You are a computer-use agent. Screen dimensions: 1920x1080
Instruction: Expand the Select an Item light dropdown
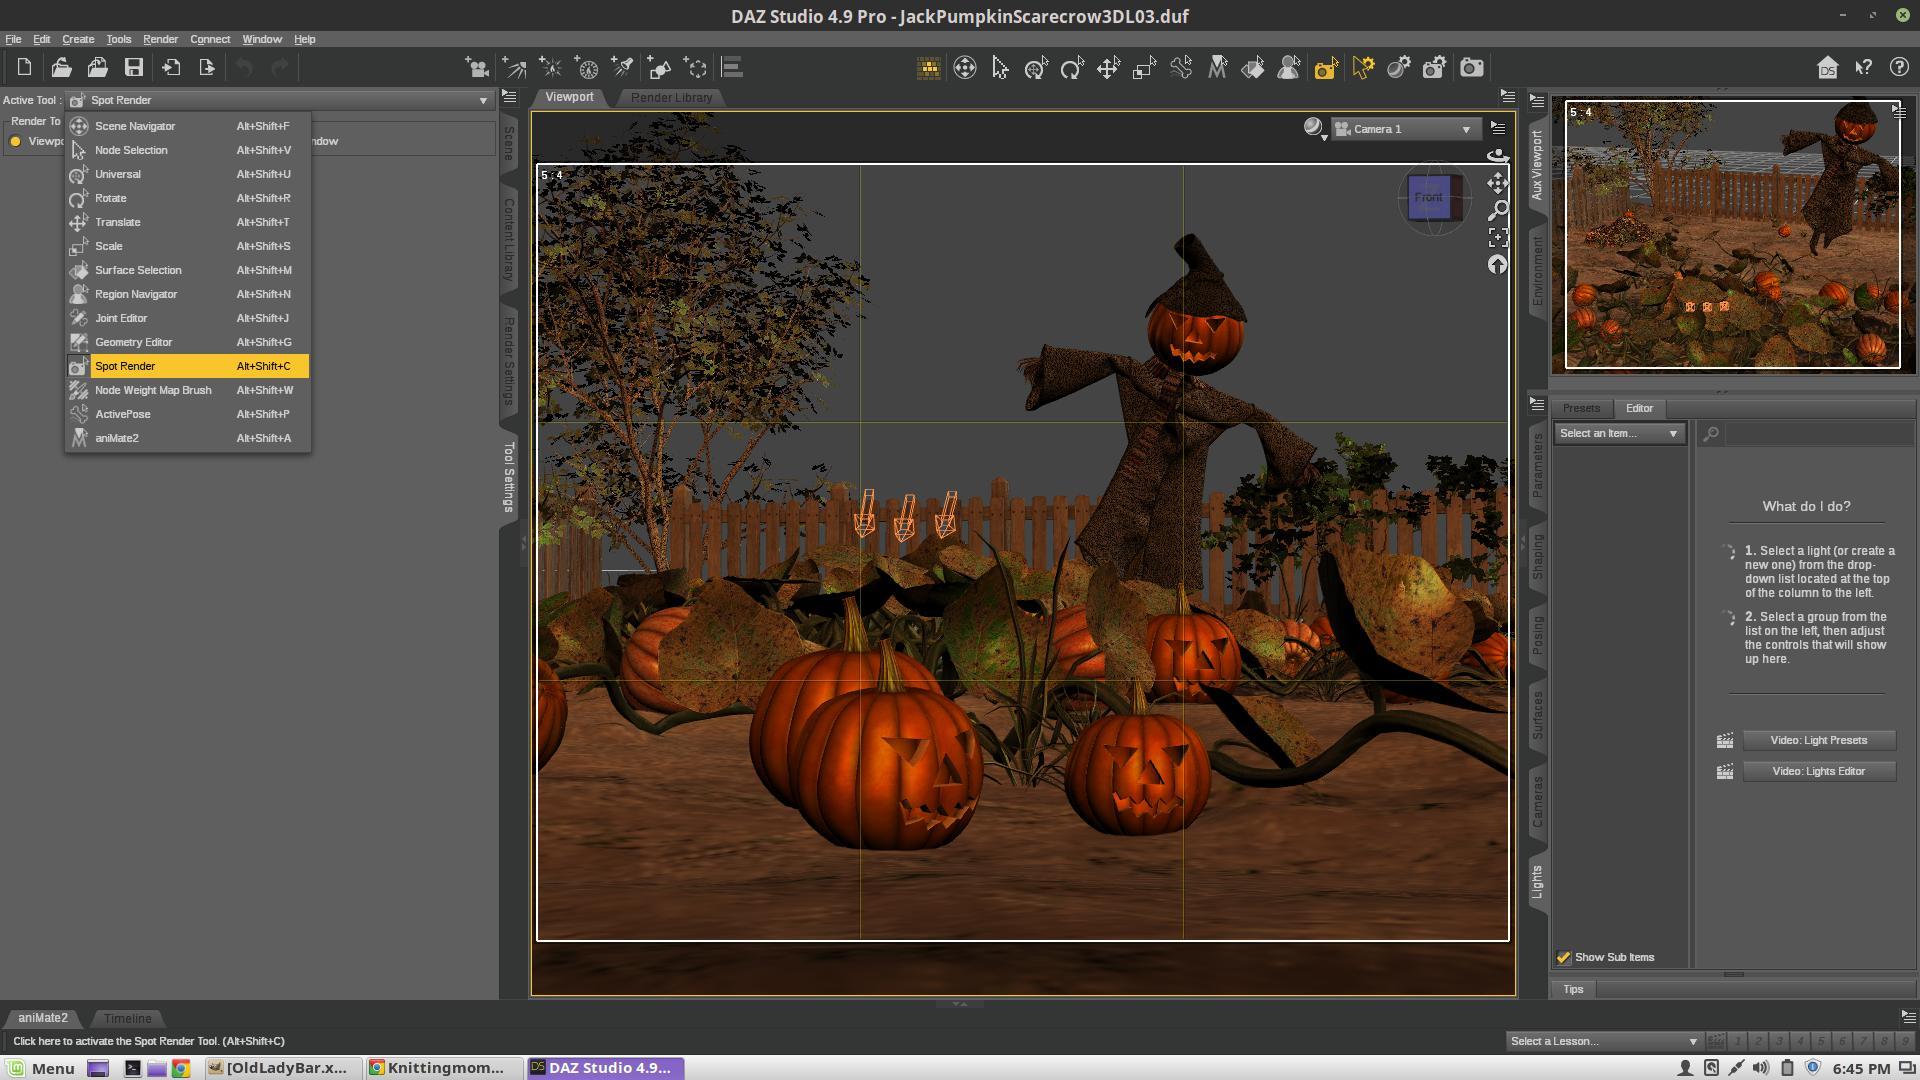[1618, 434]
